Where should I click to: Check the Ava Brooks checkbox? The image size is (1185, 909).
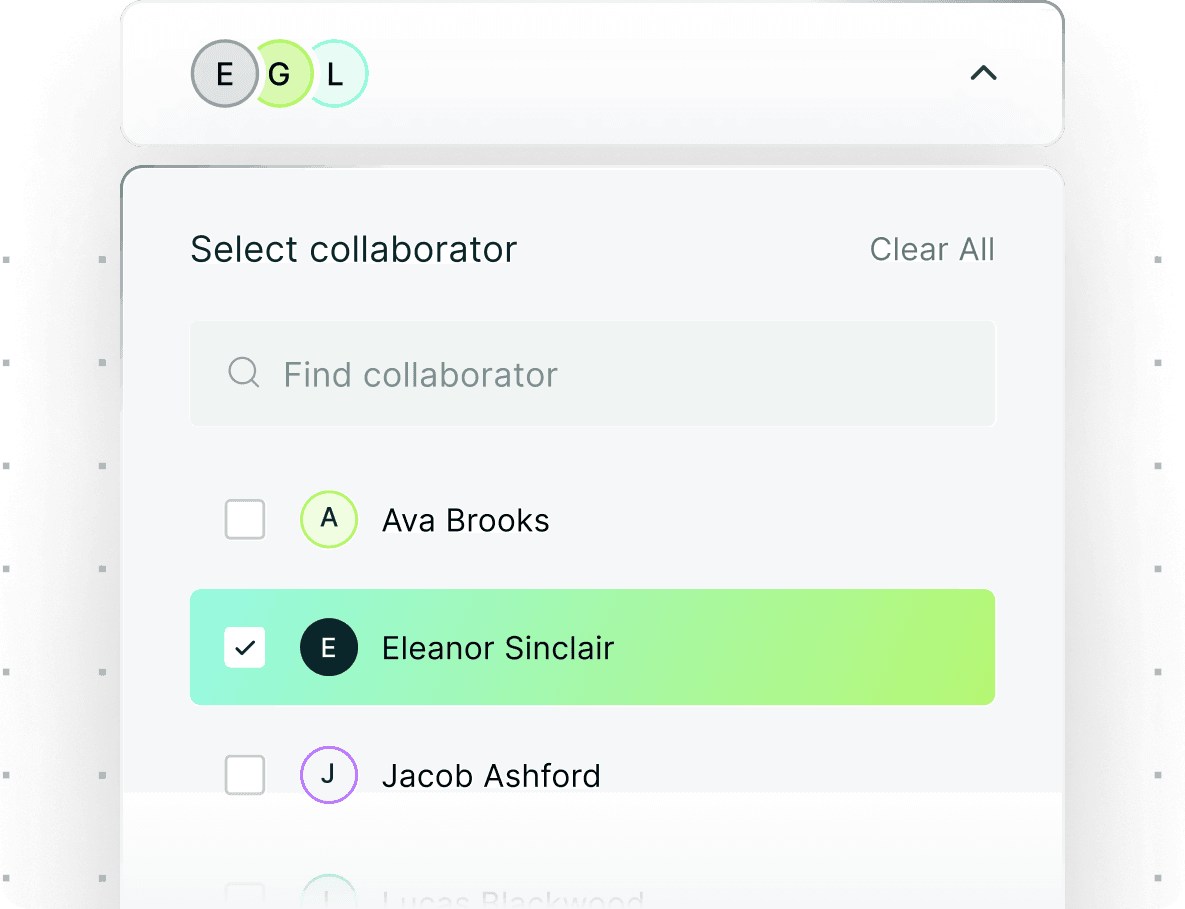[x=245, y=519]
